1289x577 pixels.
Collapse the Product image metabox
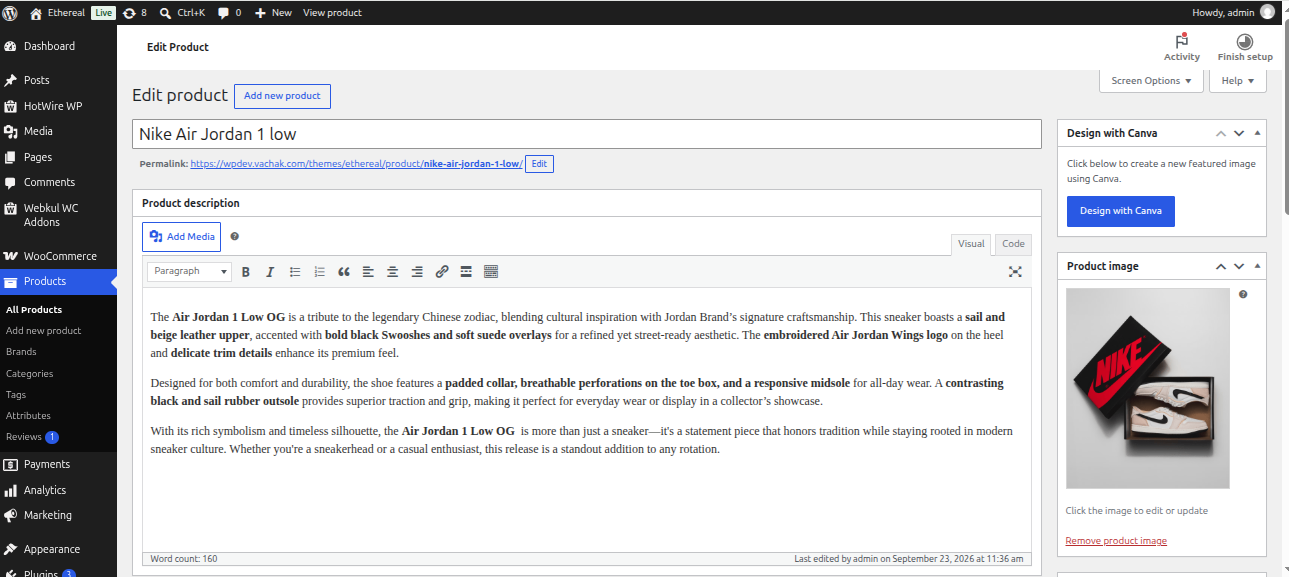coord(1257,266)
